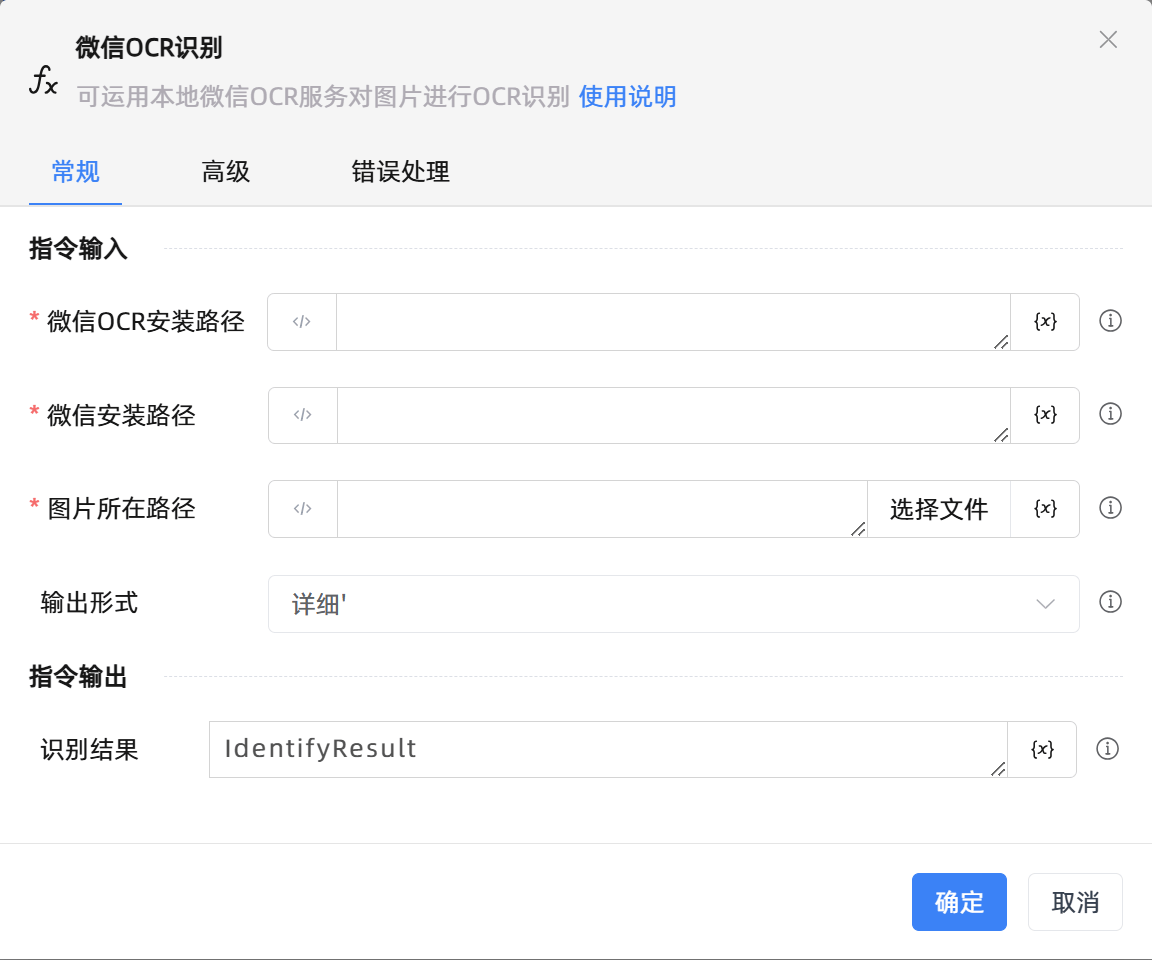This screenshot has width=1152, height=960.
Task: Click the fx function icon in header
Action: [43, 80]
